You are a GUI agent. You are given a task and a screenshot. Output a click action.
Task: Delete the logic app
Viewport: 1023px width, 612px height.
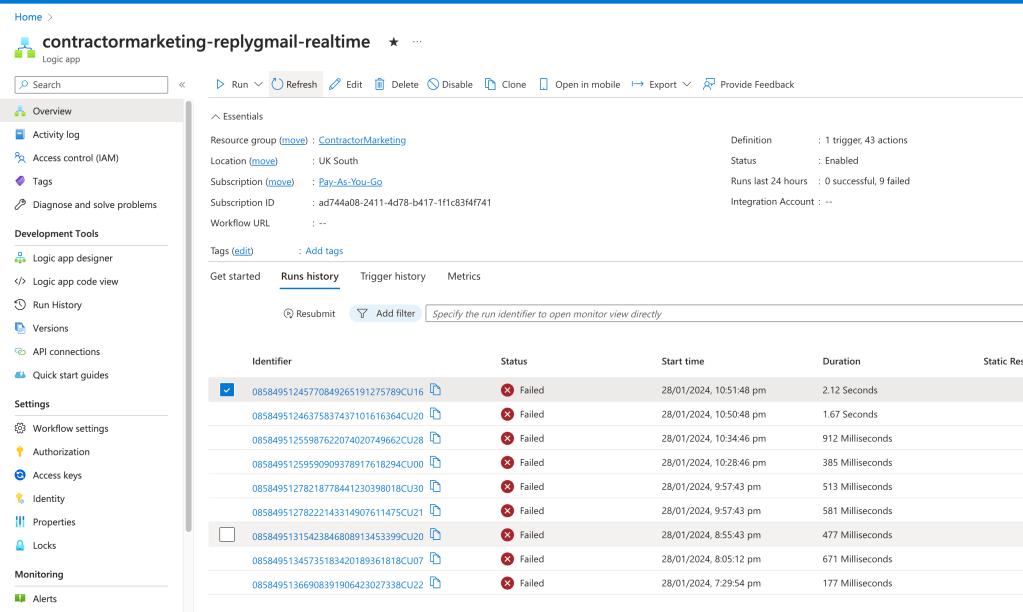(x=396, y=84)
